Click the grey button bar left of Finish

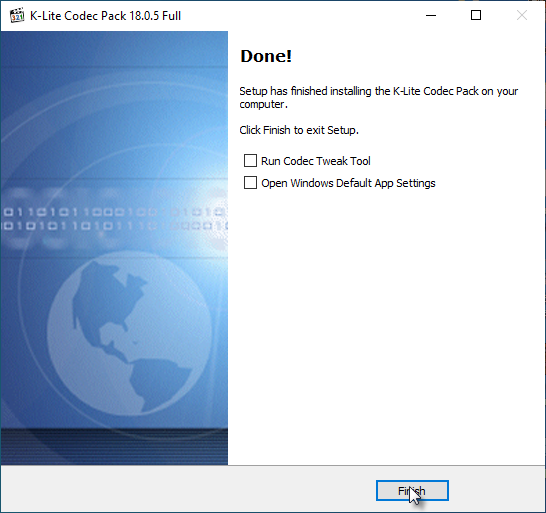[x=188, y=489]
